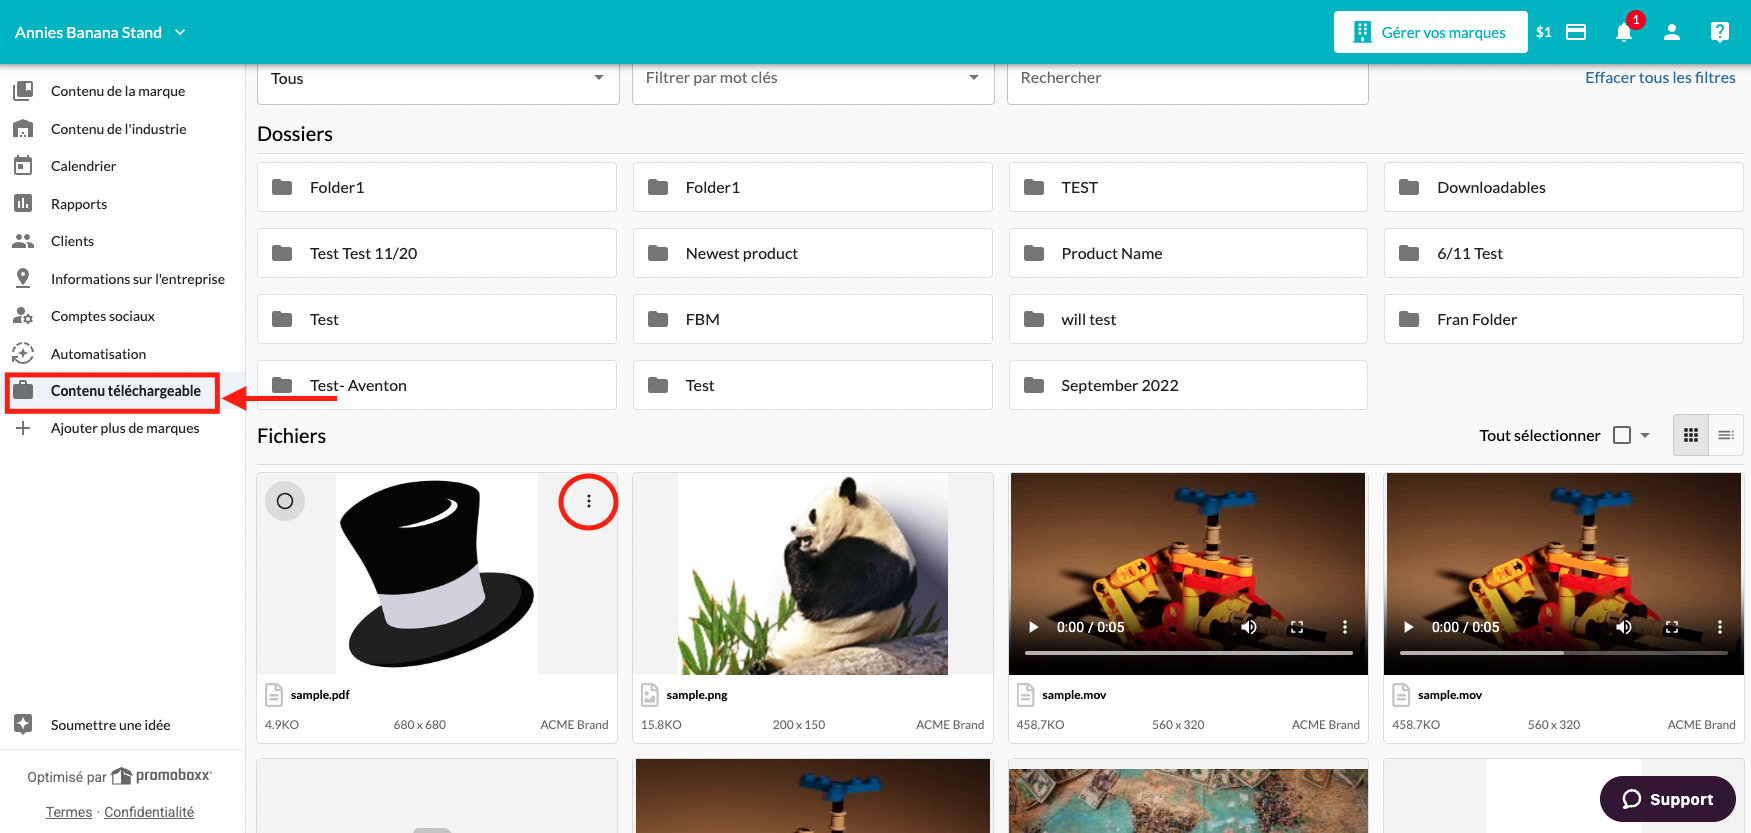Switch to grid view layout icon

point(1691,435)
